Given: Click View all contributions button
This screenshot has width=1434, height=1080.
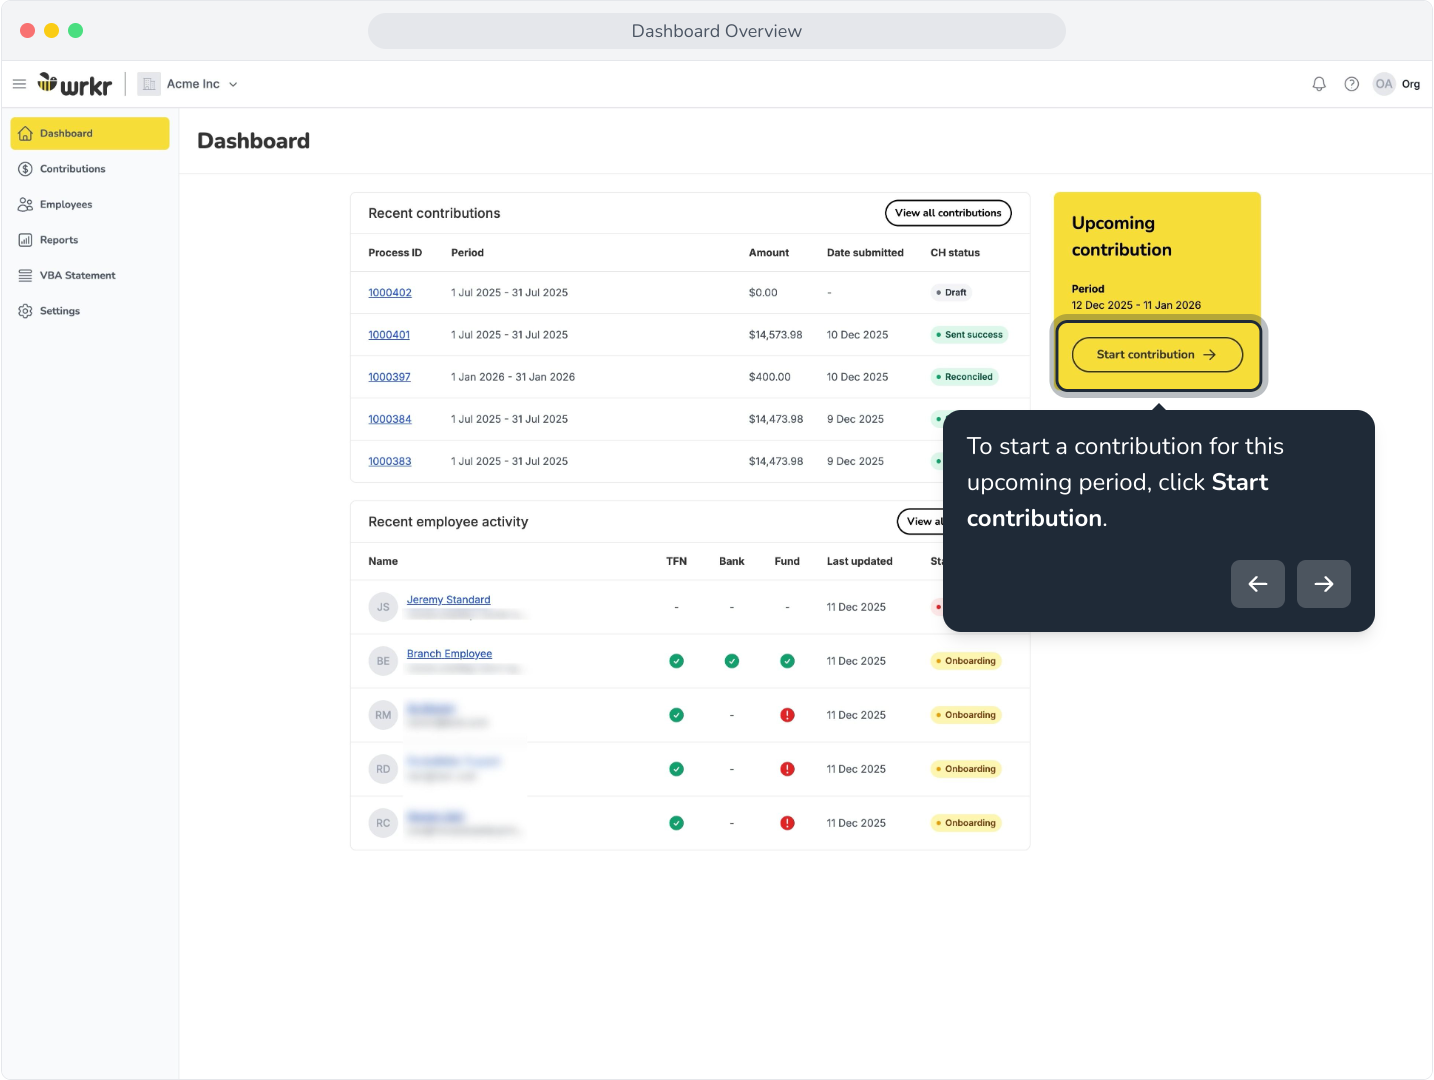Looking at the screenshot, I should [948, 213].
